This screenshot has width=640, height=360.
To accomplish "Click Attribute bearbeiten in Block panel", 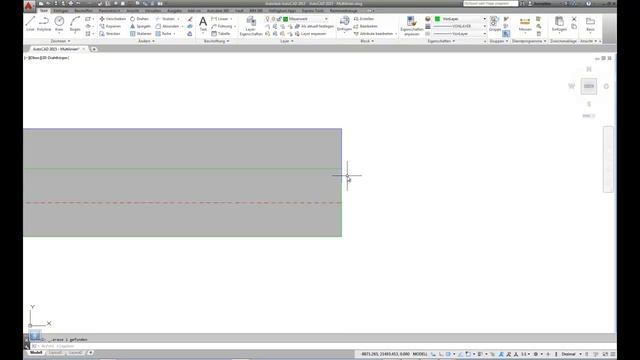I will pos(373,33).
